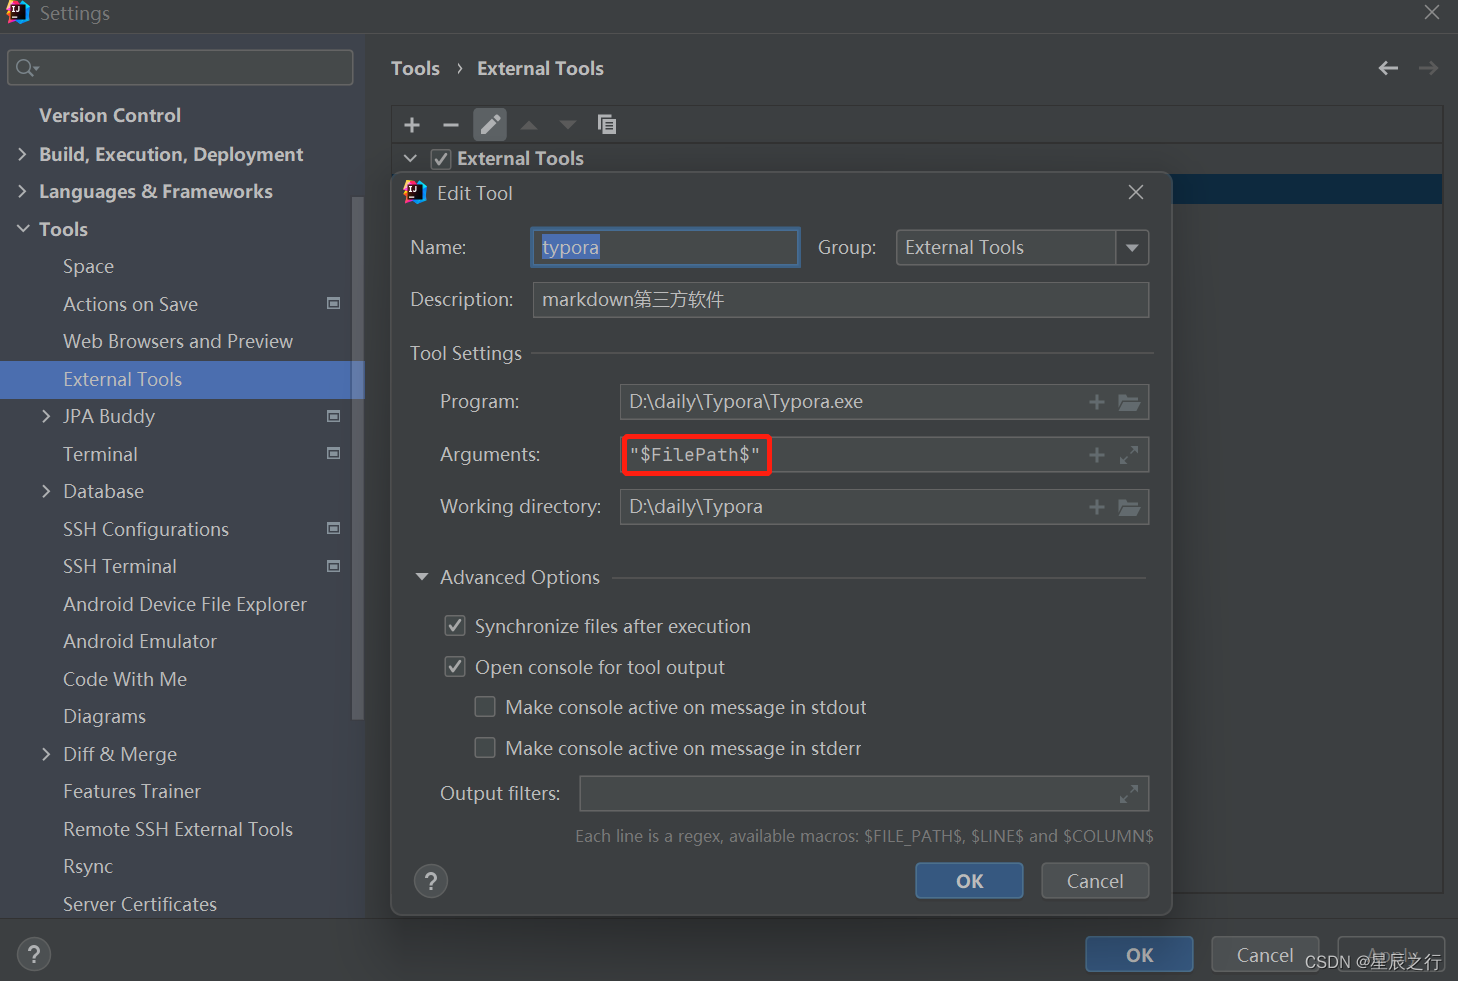Click OK in Settings window
Viewport: 1458px width, 981px height.
click(1139, 954)
